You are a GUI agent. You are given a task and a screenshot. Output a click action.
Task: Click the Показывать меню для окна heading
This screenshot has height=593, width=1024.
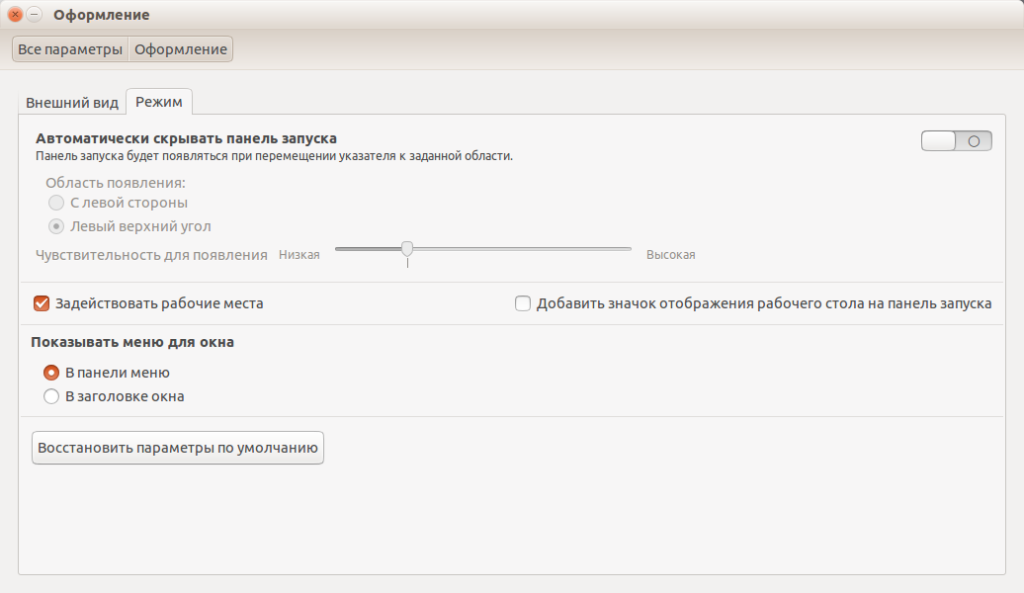pos(133,342)
